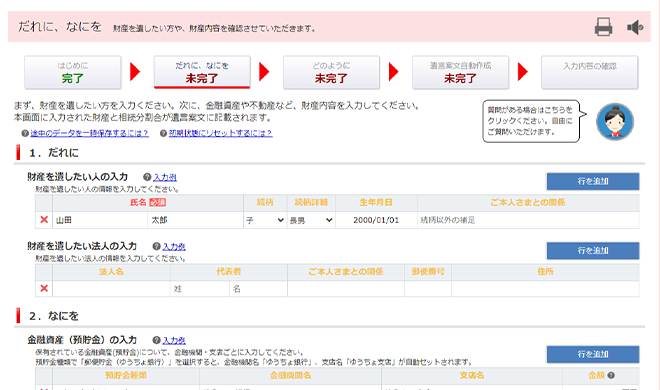Delete the 山田 太郎 person row
The width and height of the screenshot is (660, 390).
[x=44, y=220]
